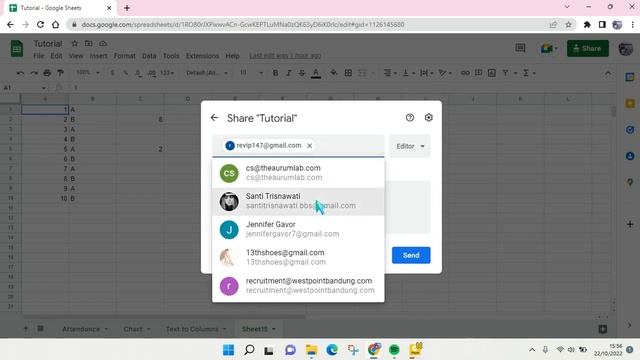
Task: Click the insert link icon
Action: coord(465,73)
